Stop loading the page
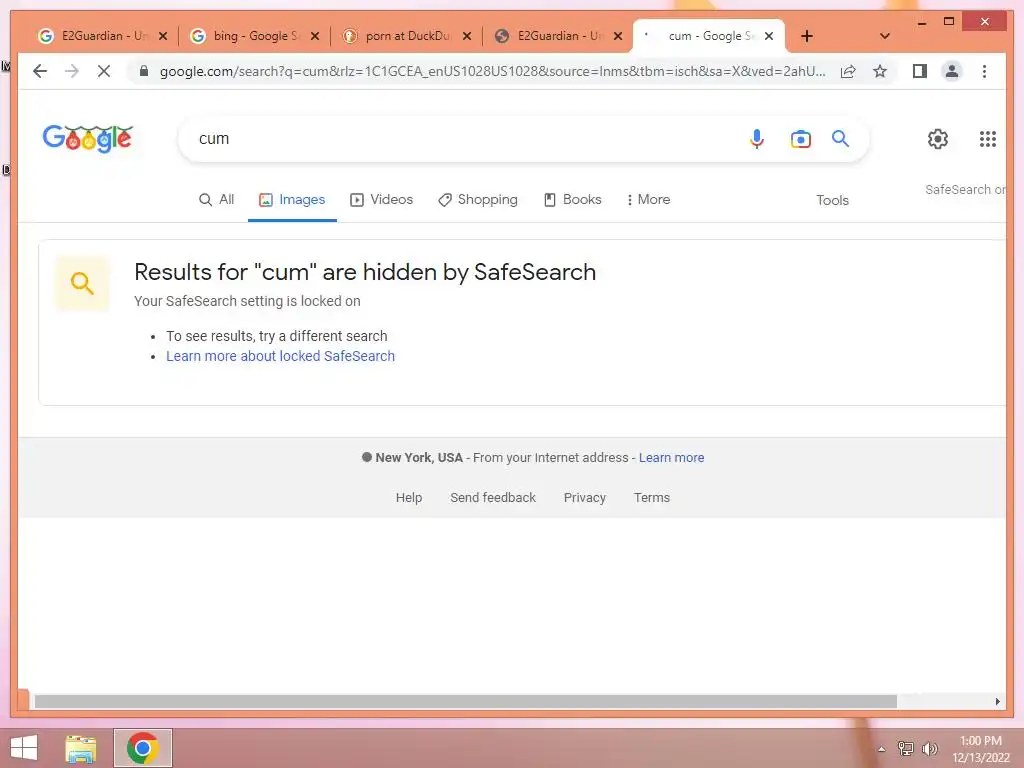 click(x=104, y=71)
